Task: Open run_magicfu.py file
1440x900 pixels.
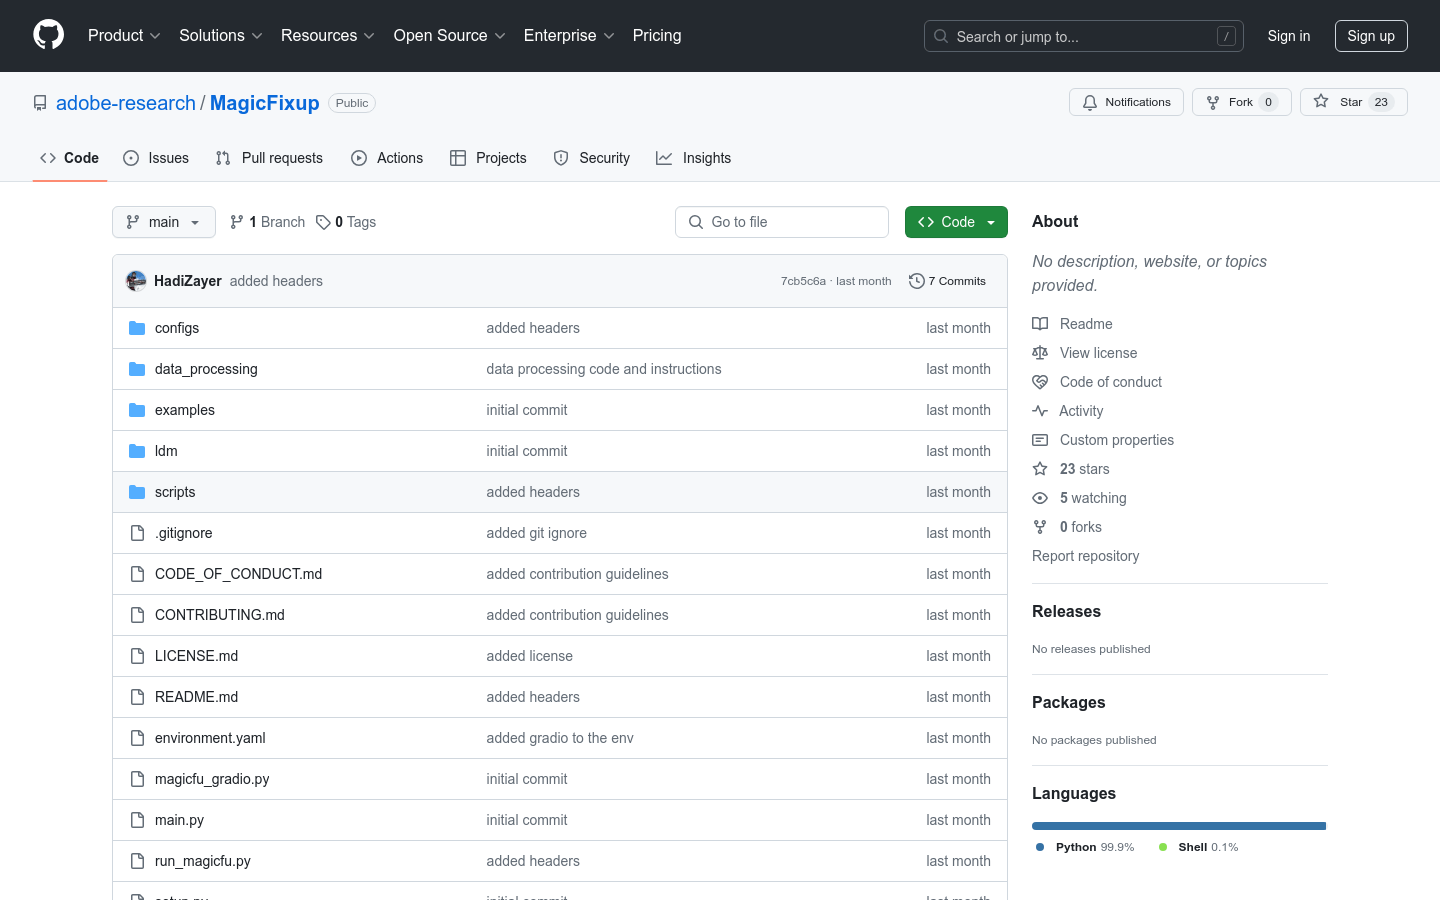Action: coord(203,861)
